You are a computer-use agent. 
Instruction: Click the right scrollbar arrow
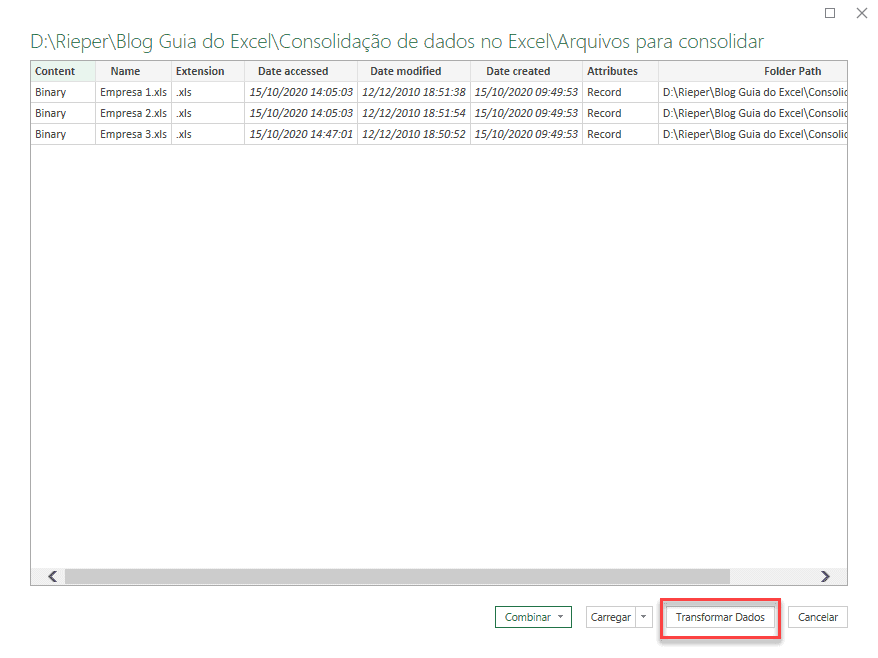pos(824,576)
